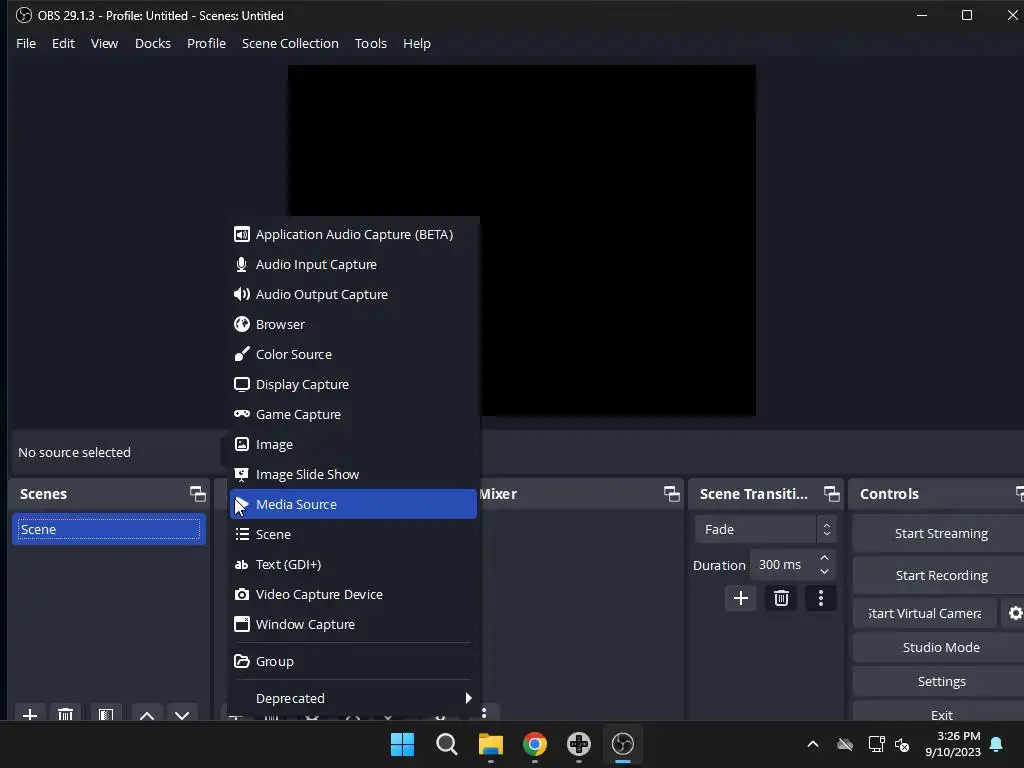The width and height of the screenshot is (1024, 768).
Task: Open the Fade transition dropdown
Action: [765, 530]
